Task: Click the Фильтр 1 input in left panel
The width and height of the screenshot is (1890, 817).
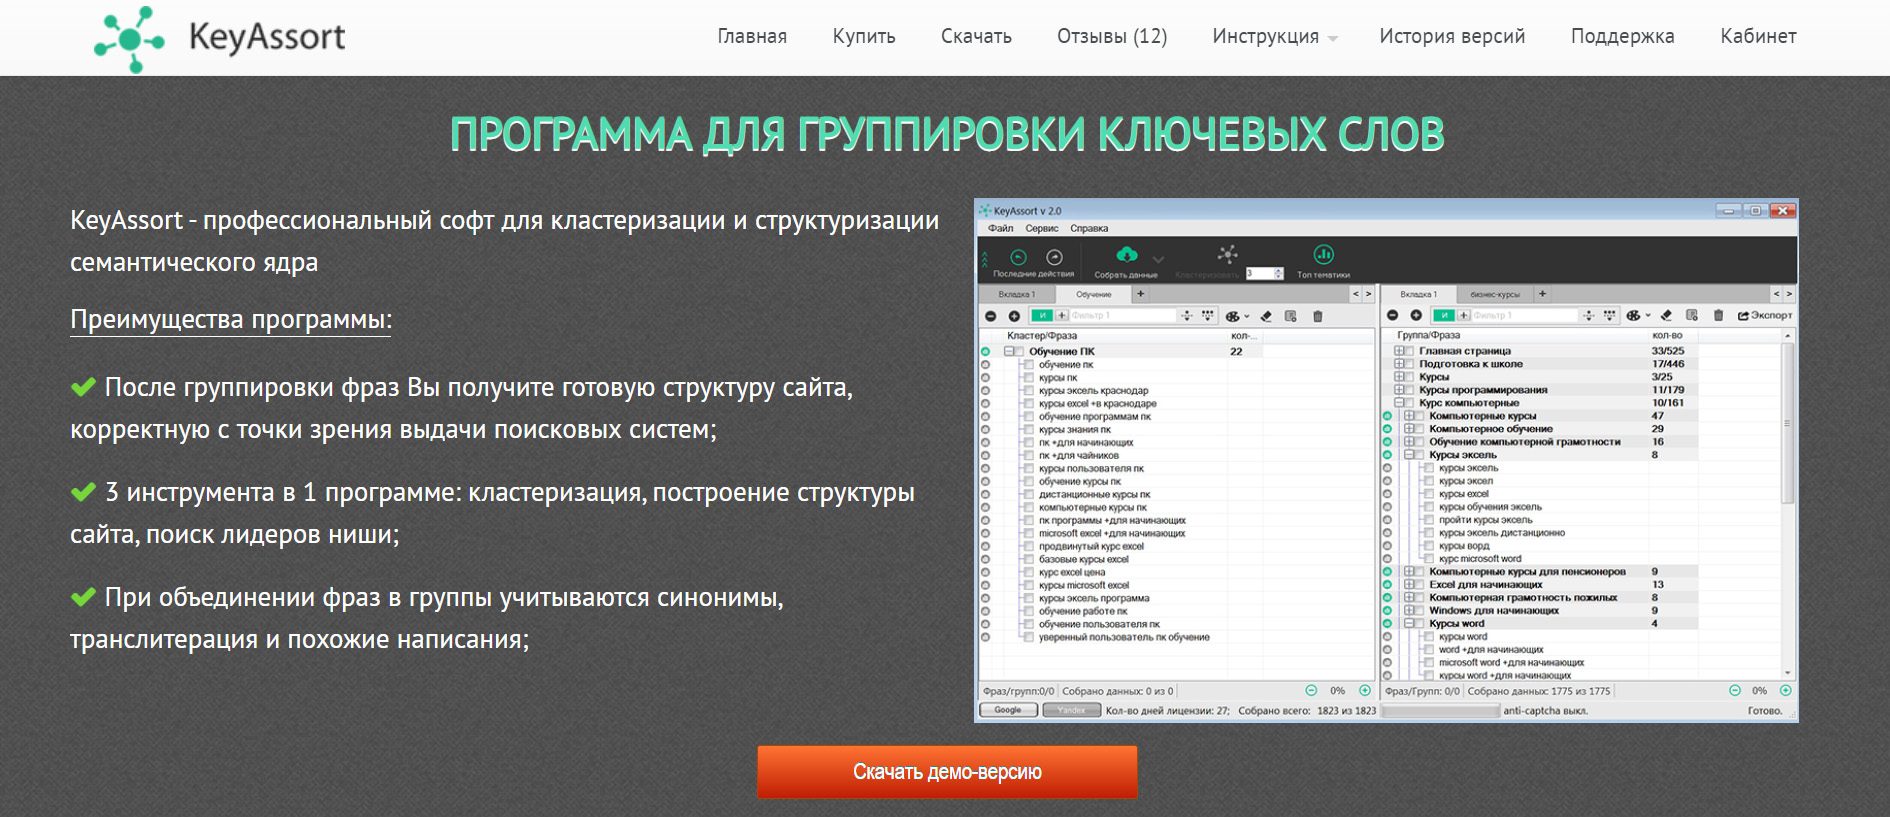Action: pos(1123,316)
